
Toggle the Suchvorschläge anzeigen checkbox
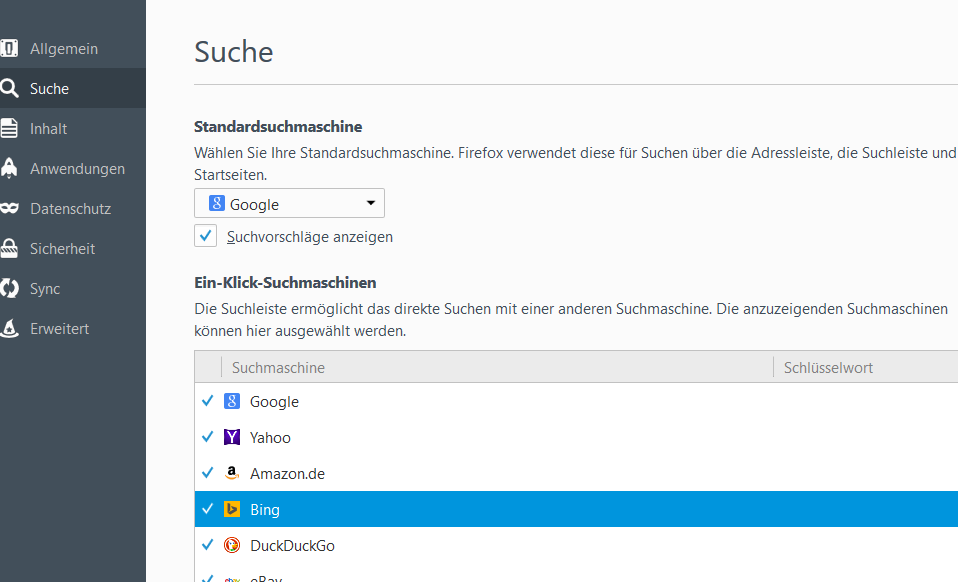(x=206, y=236)
